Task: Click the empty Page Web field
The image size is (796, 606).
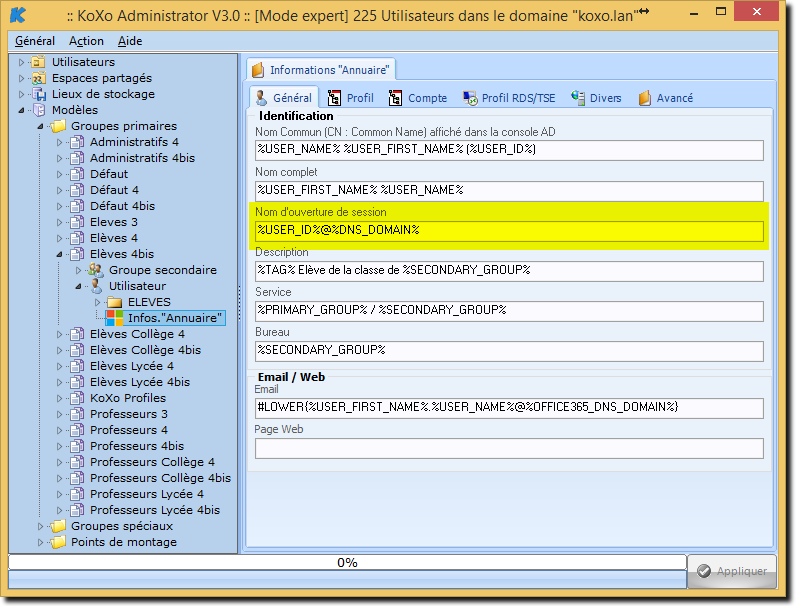Action: 509,448
